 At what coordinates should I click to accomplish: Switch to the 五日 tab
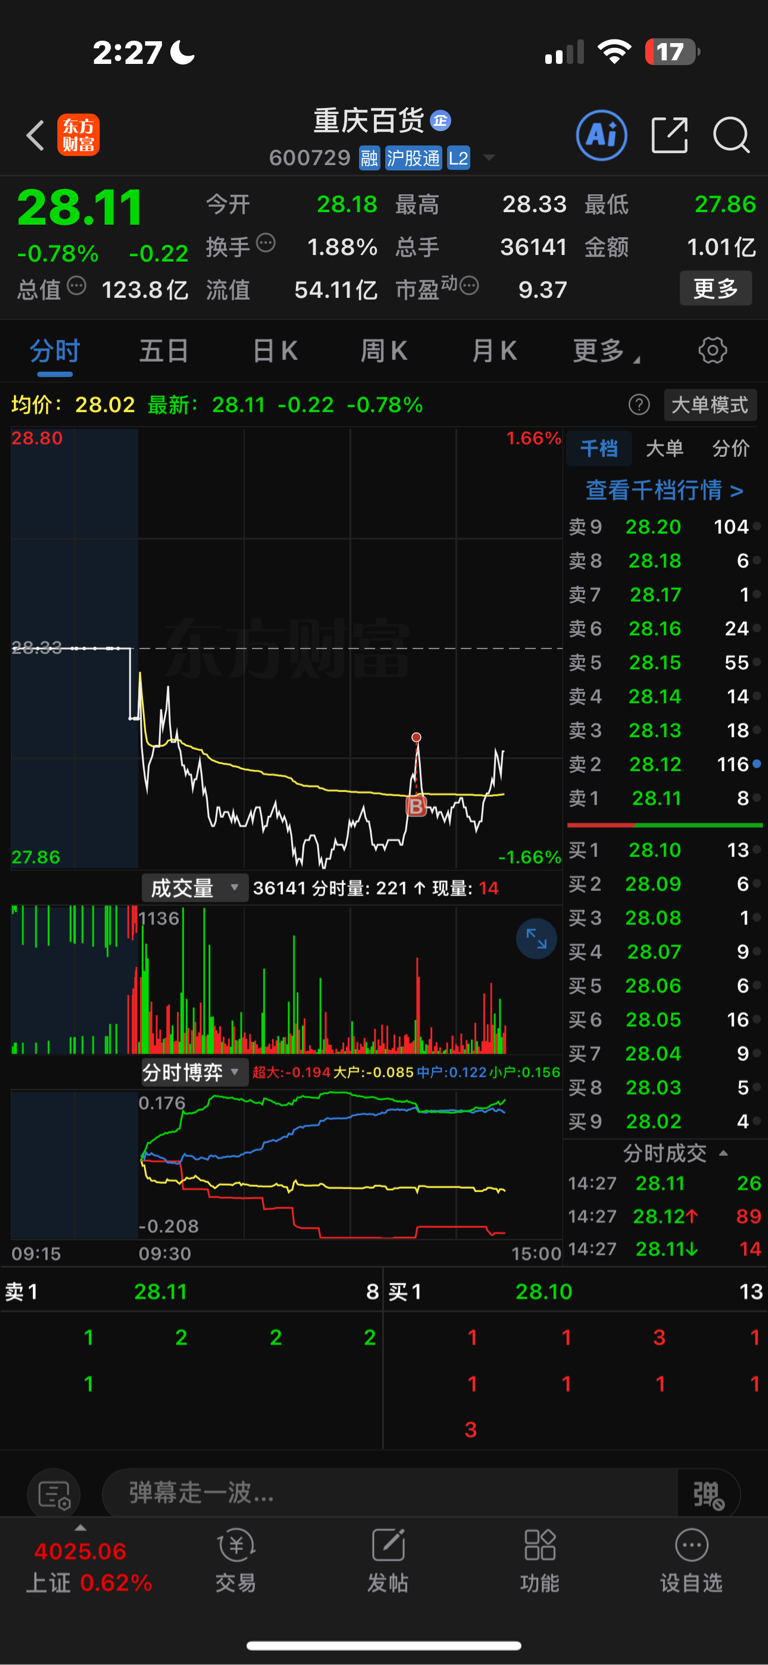point(164,351)
